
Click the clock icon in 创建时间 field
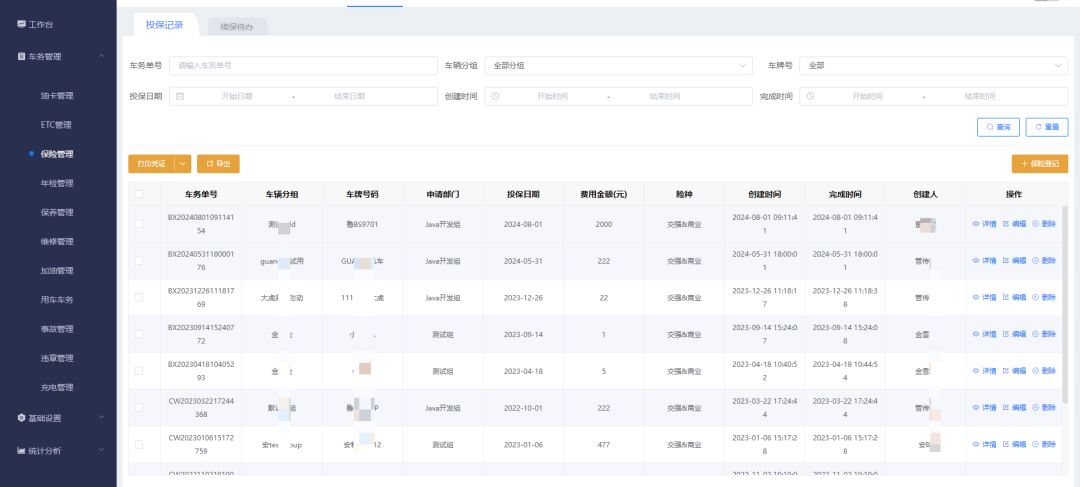pos(495,96)
